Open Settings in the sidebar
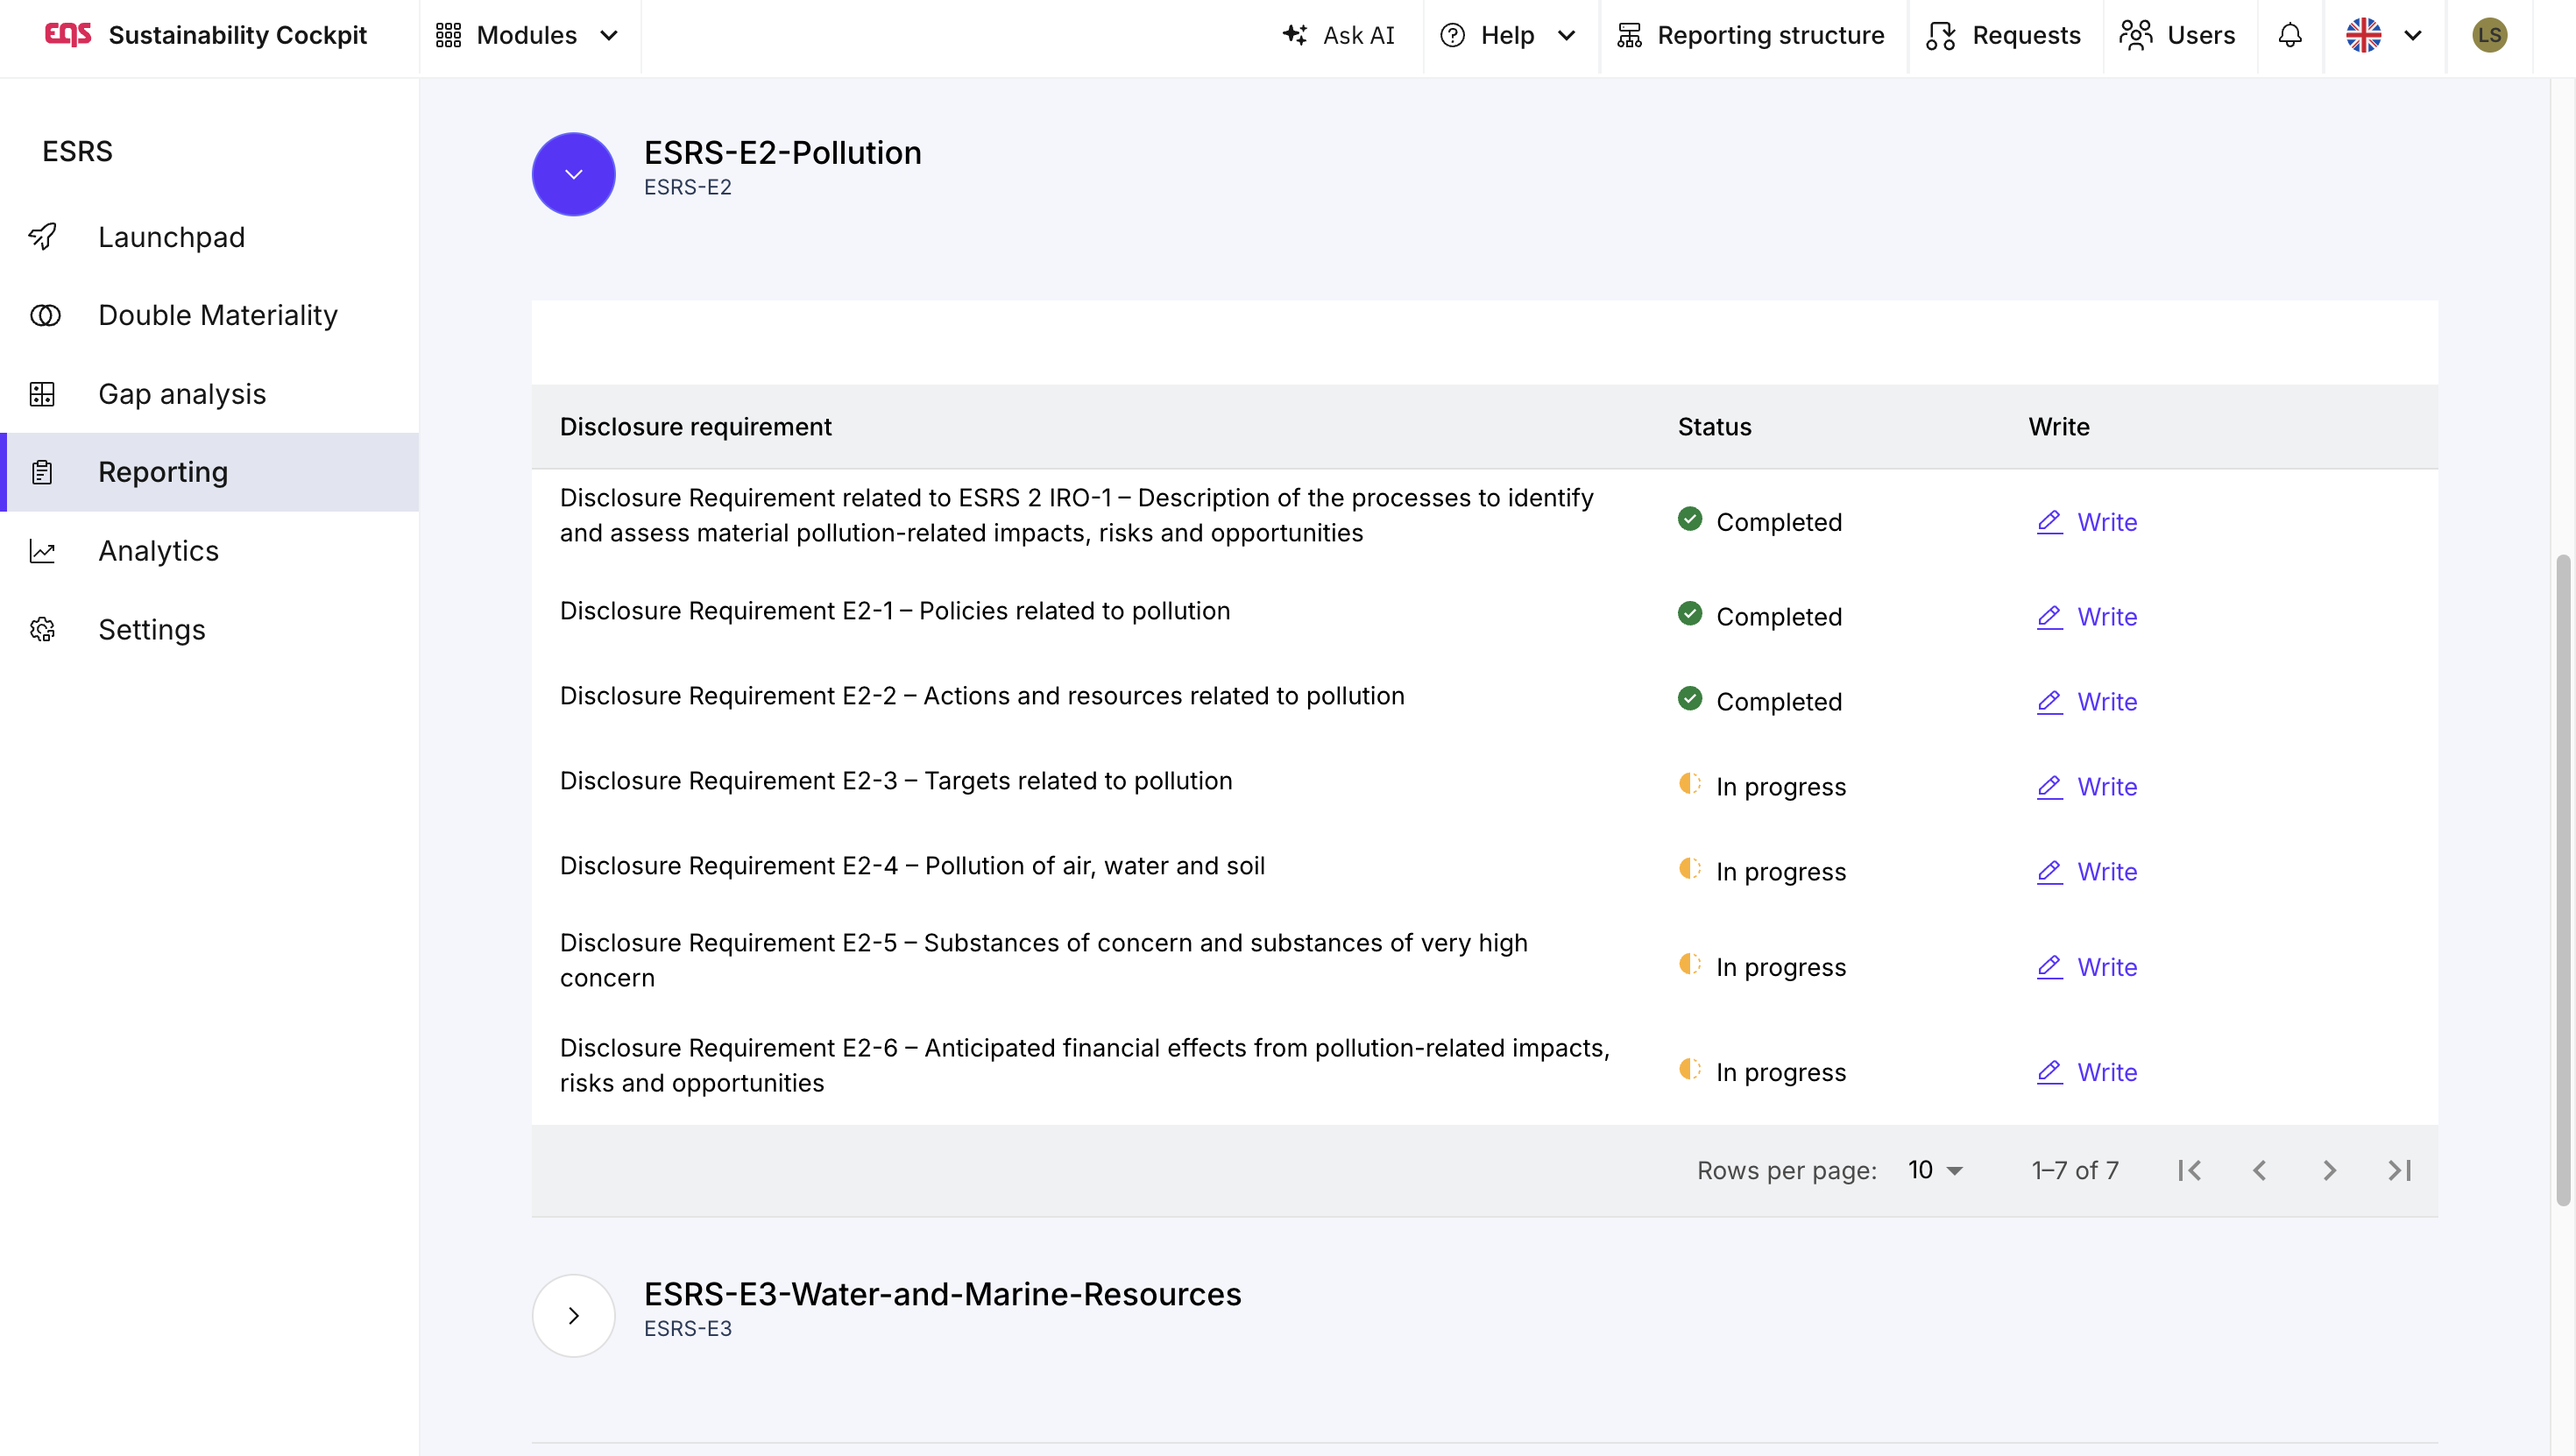The image size is (2576, 1456). (210, 629)
